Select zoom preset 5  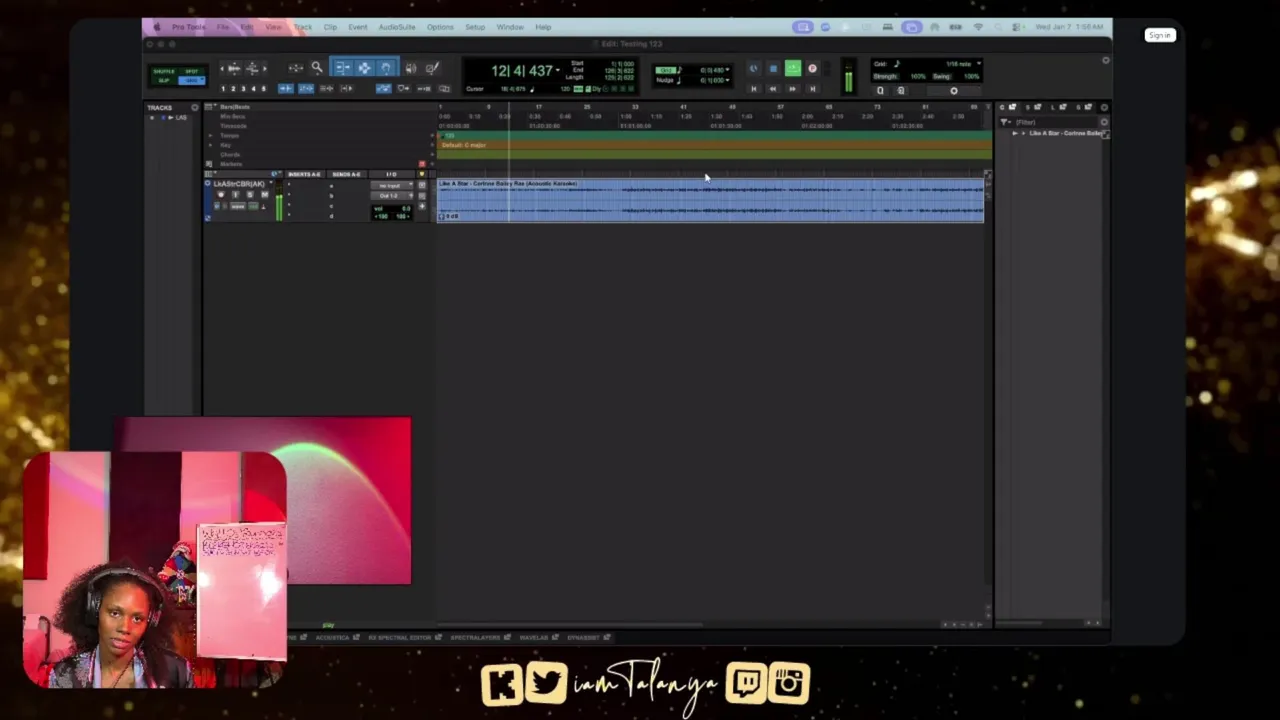point(263,88)
